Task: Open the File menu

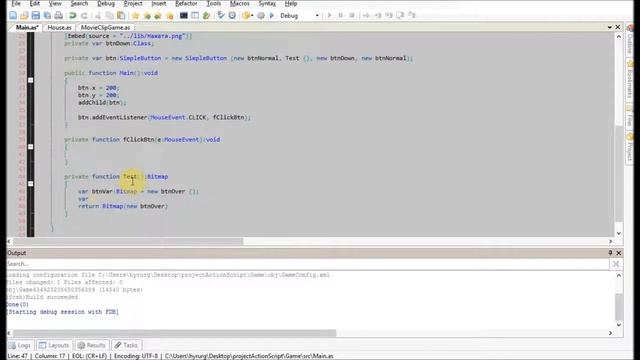Action: [16, 4]
